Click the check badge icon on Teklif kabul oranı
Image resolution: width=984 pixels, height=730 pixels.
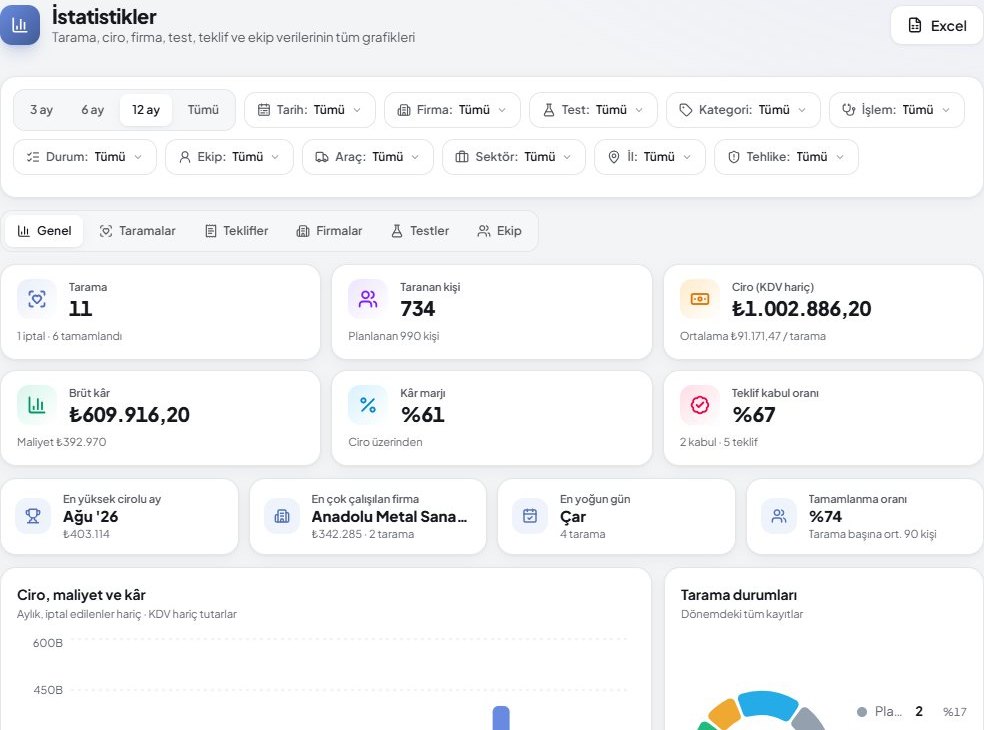700,405
